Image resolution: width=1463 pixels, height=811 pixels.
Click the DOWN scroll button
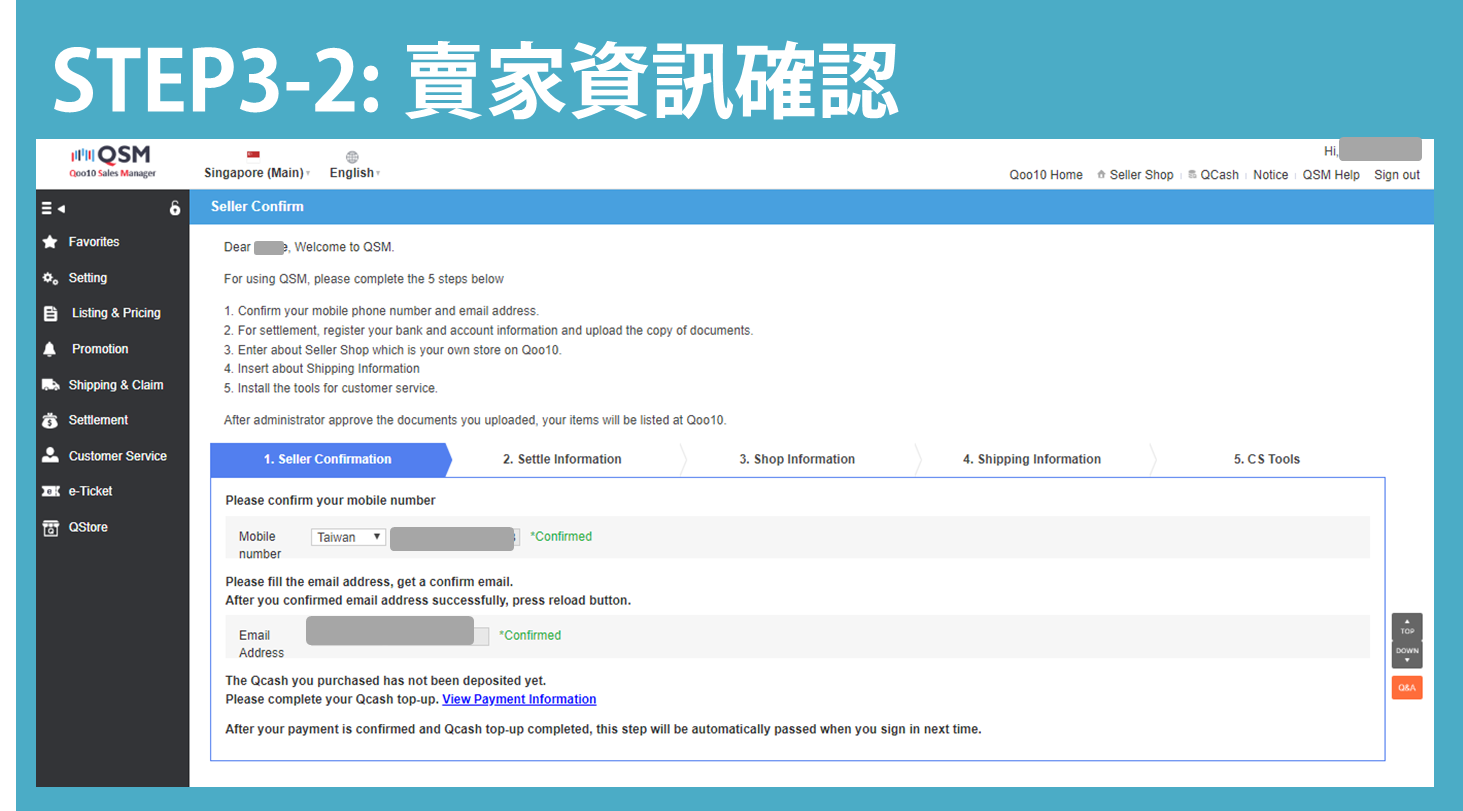pyautogui.click(x=1407, y=655)
